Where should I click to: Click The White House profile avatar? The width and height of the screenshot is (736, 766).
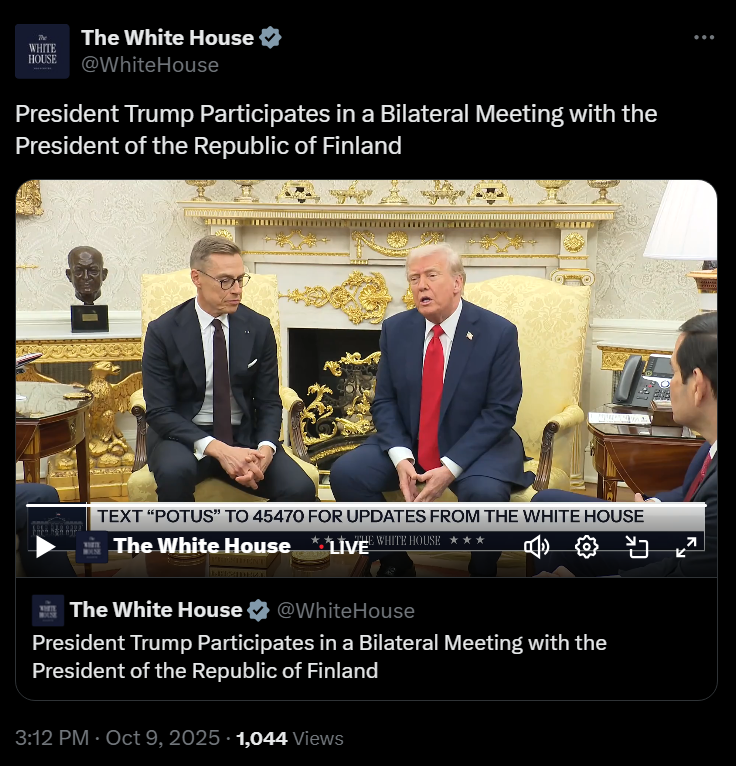tap(42, 51)
